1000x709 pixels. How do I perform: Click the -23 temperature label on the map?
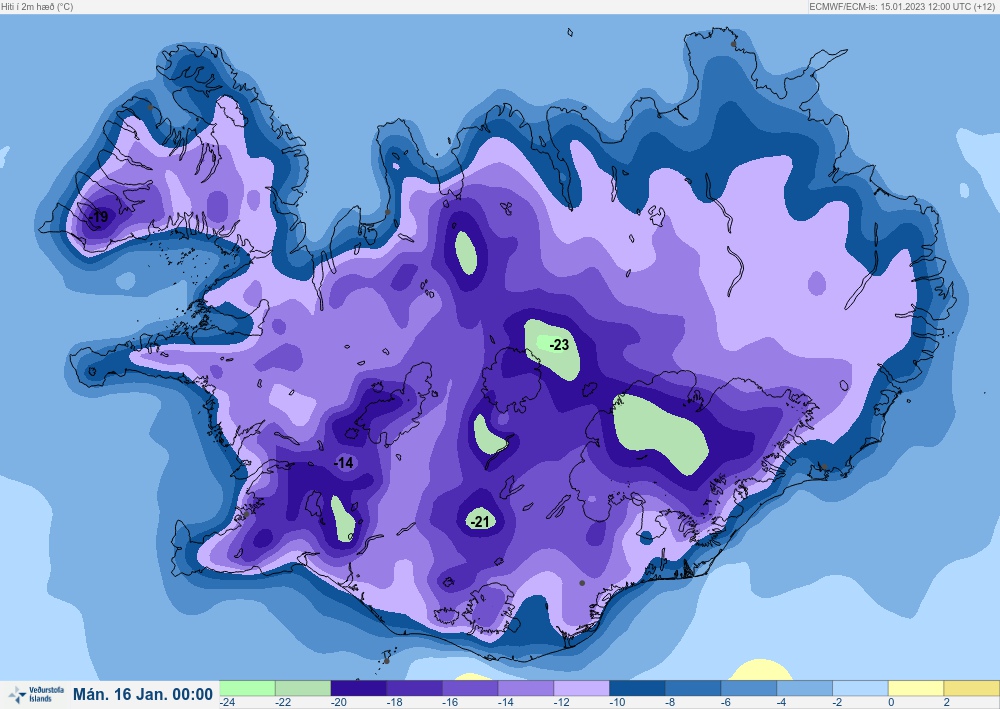click(x=559, y=345)
